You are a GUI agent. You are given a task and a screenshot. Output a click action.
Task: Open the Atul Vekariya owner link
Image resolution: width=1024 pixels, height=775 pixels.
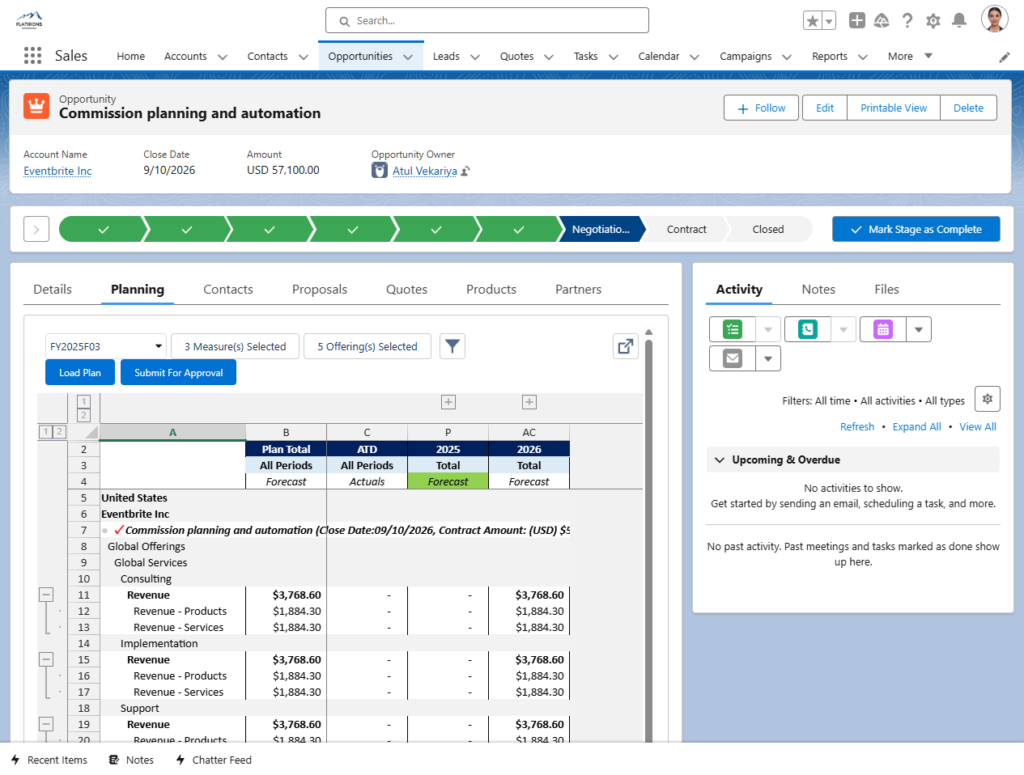click(x=424, y=171)
